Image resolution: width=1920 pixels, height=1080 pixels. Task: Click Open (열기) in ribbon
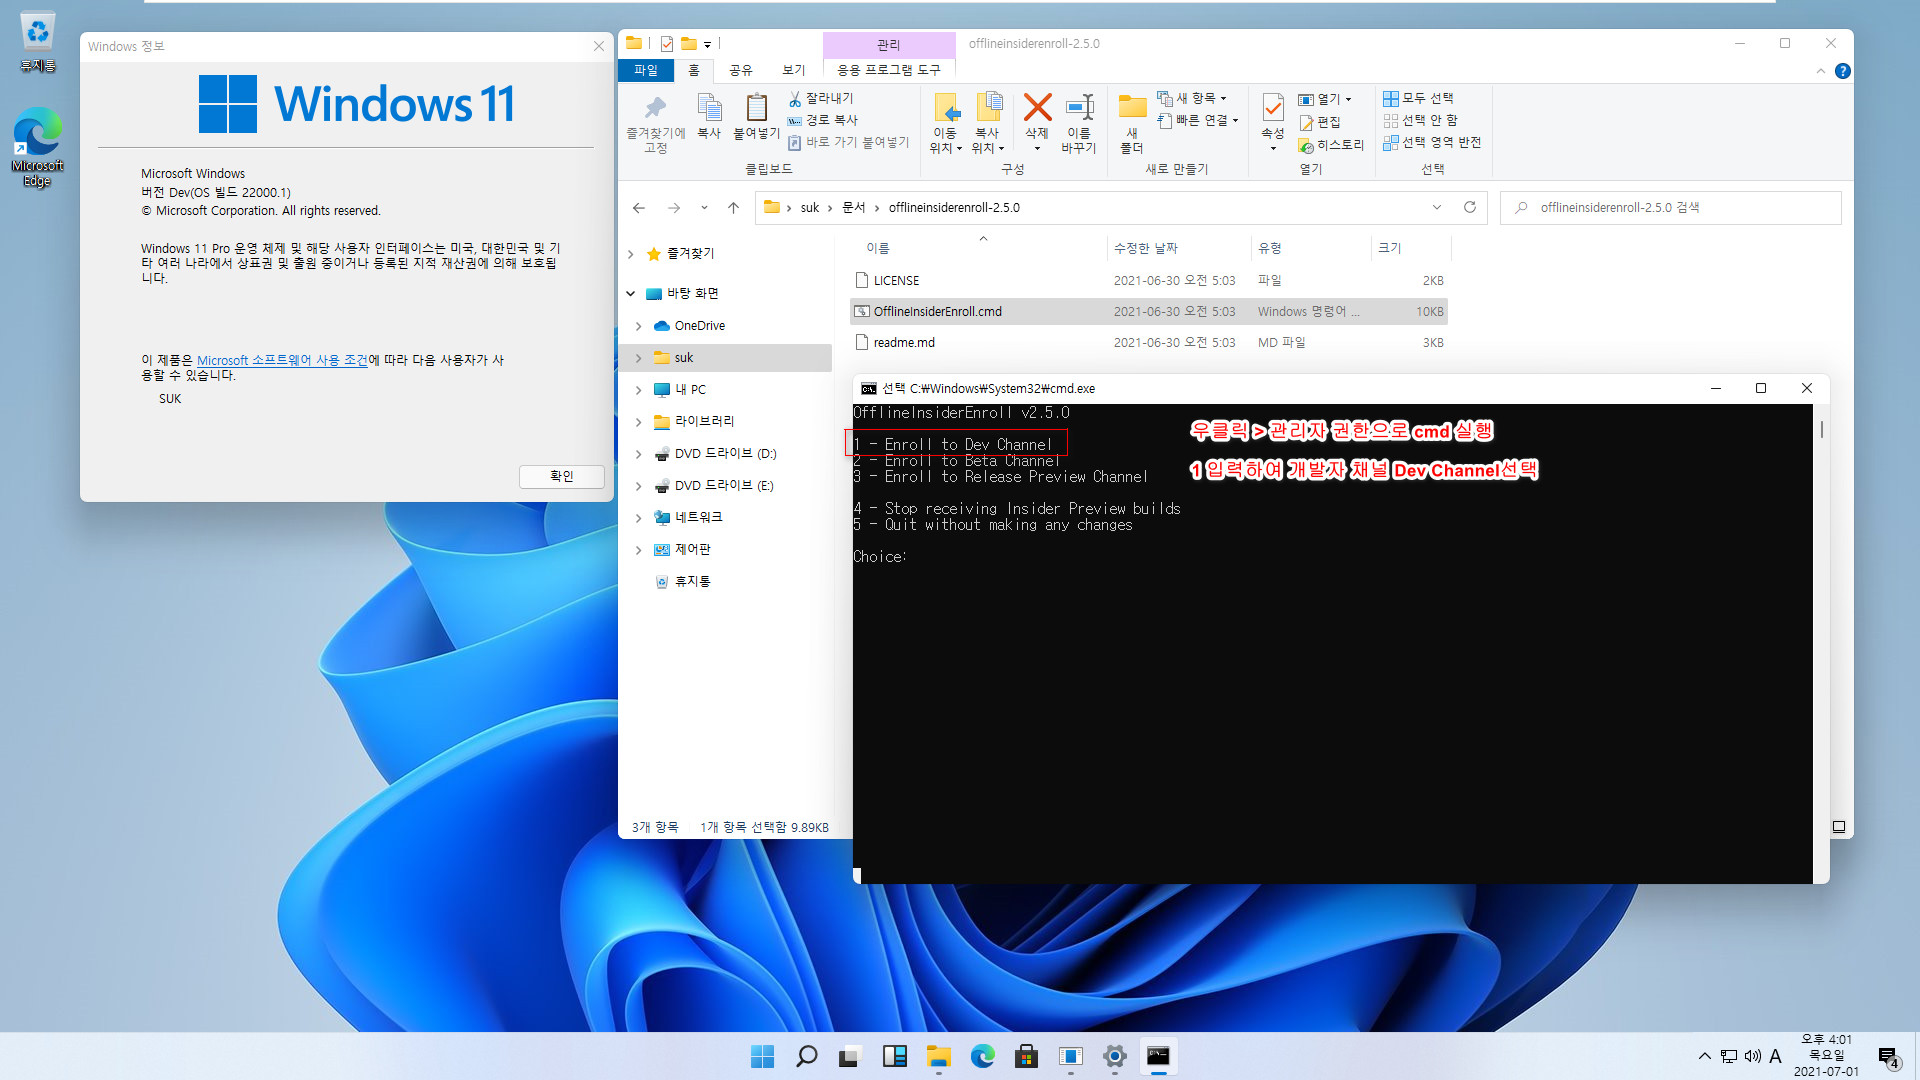tap(1323, 99)
